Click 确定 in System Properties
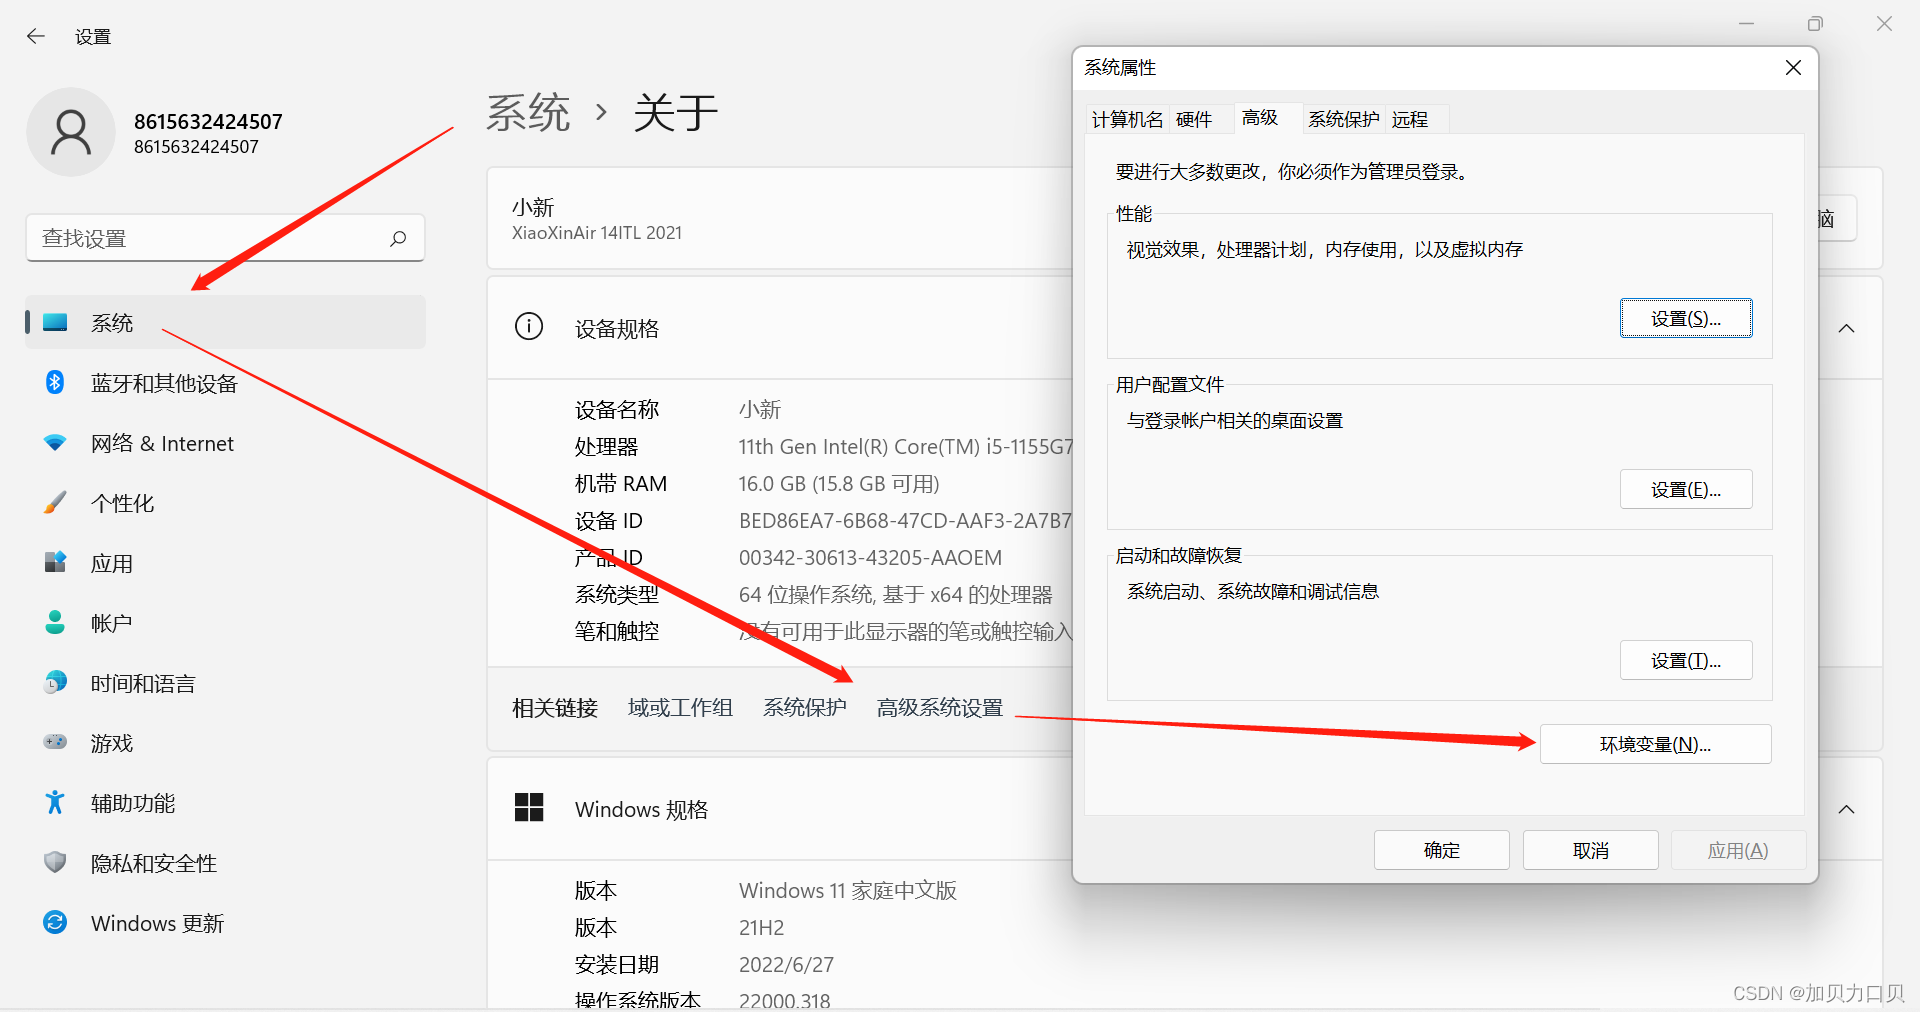Screen dimensions: 1920x1012 [1441, 850]
